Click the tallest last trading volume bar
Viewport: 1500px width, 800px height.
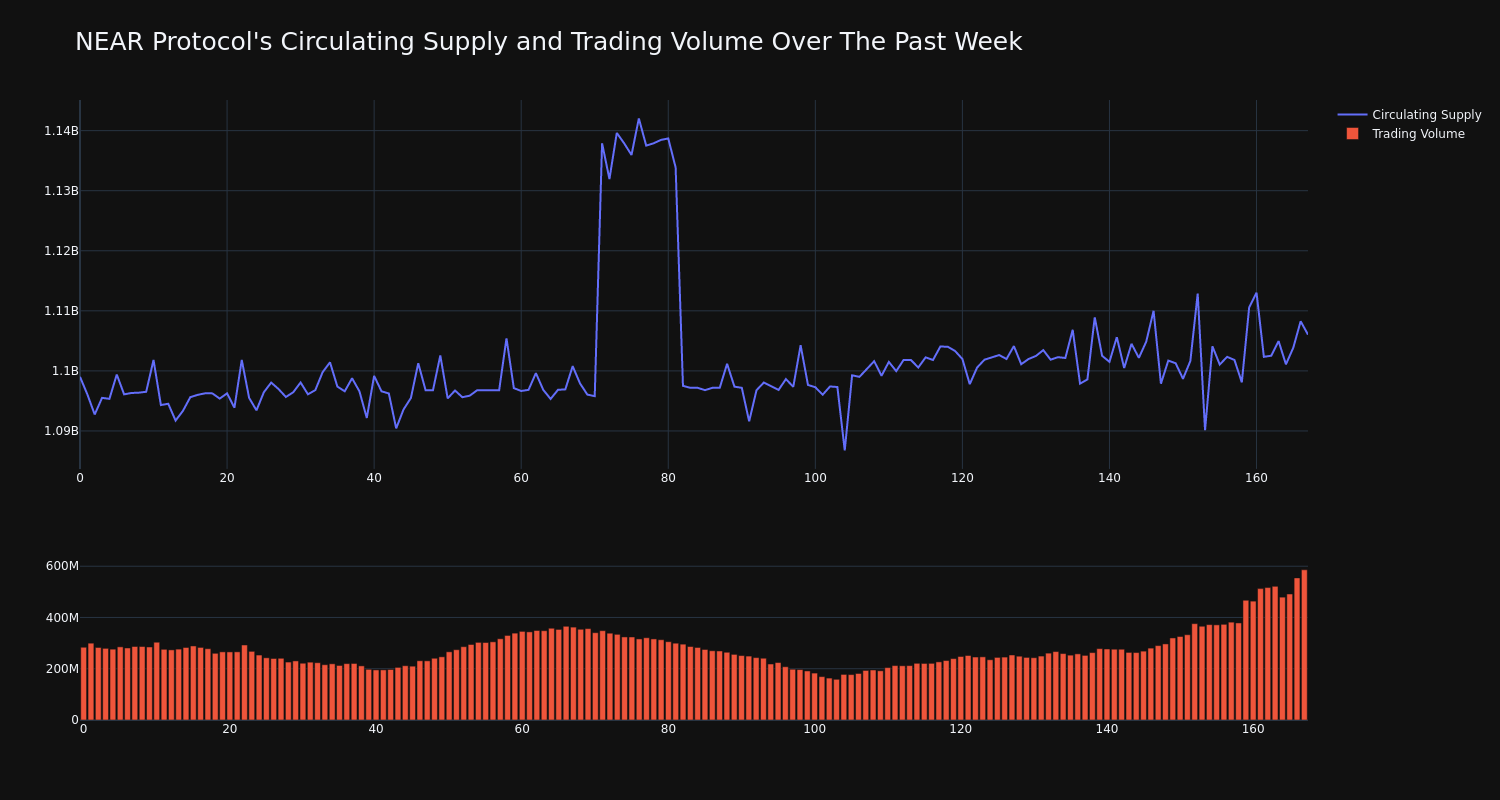coord(1304,645)
